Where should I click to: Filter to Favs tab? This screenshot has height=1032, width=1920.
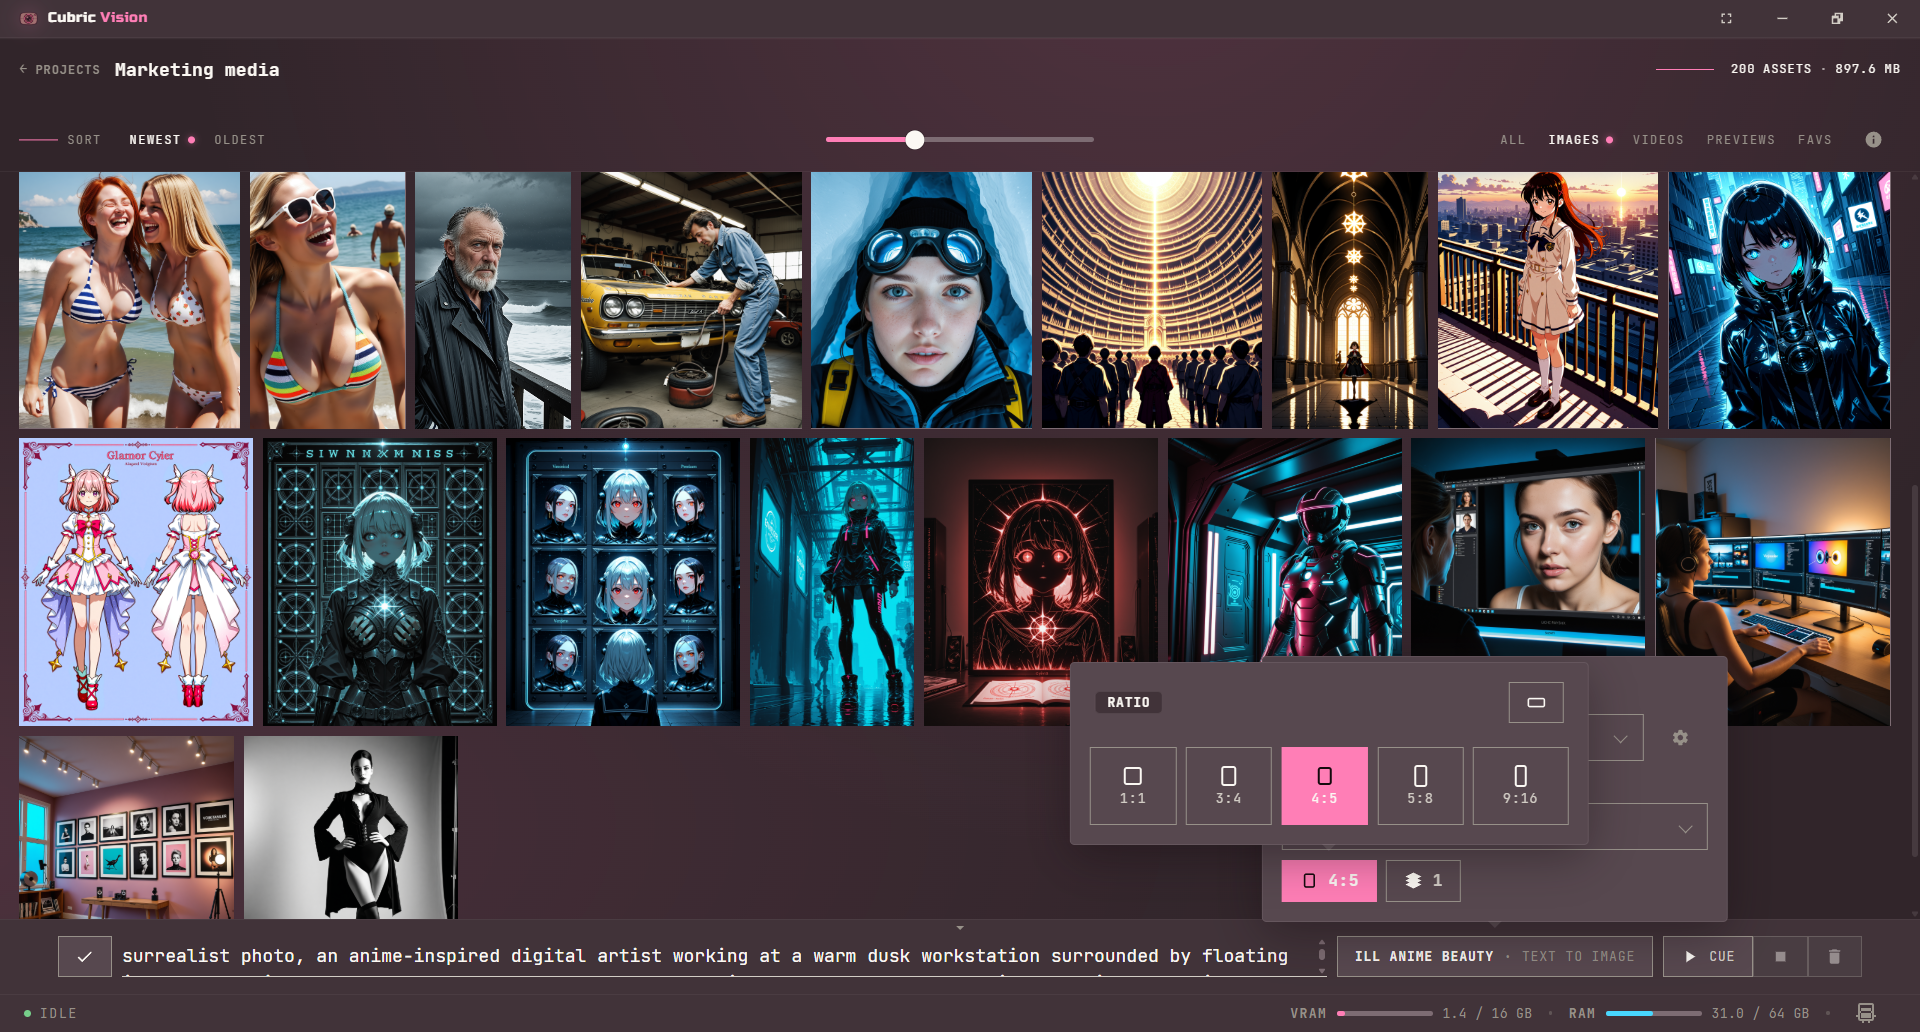click(x=1814, y=140)
